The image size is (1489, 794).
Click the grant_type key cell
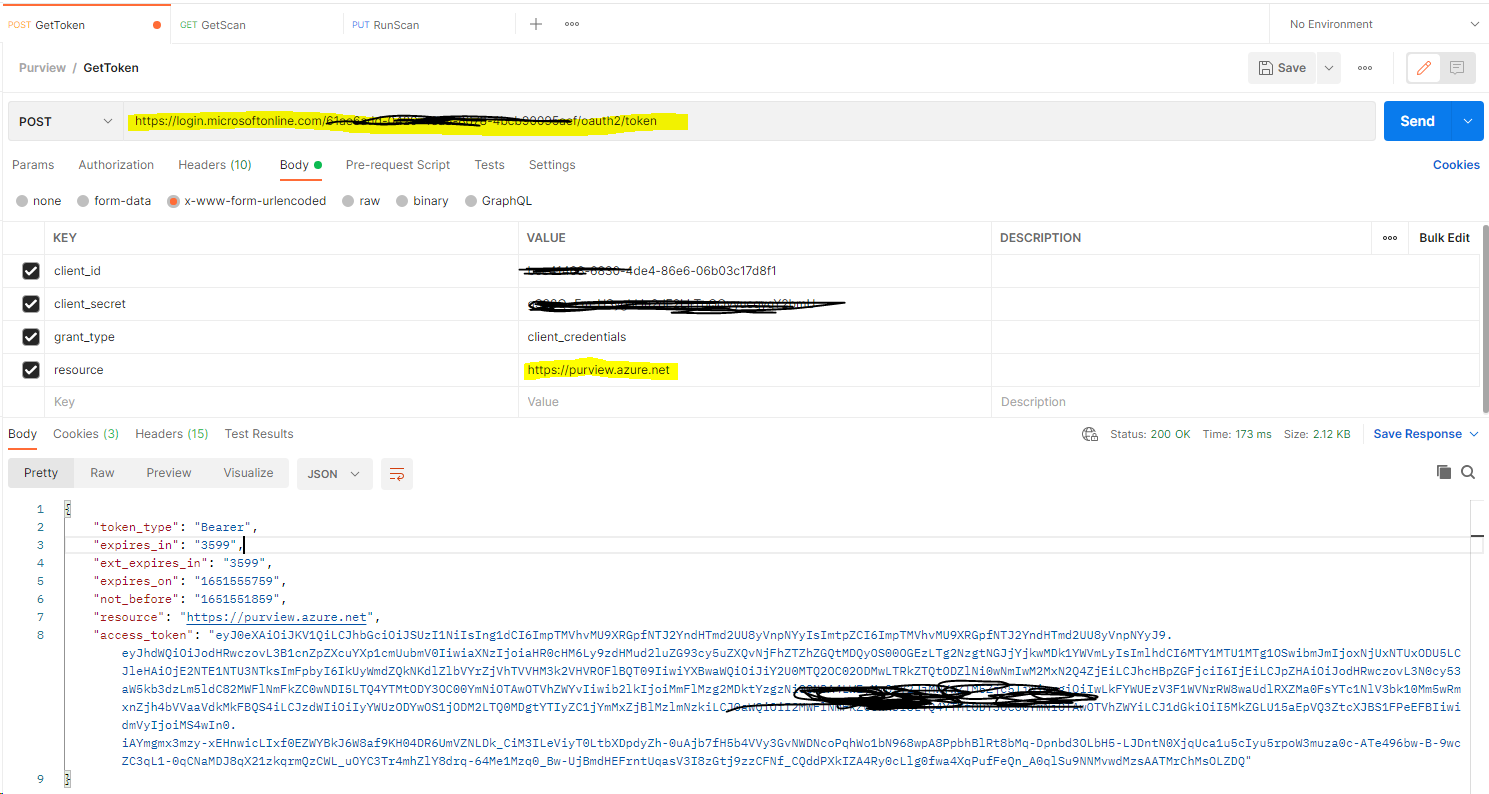(x=280, y=337)
